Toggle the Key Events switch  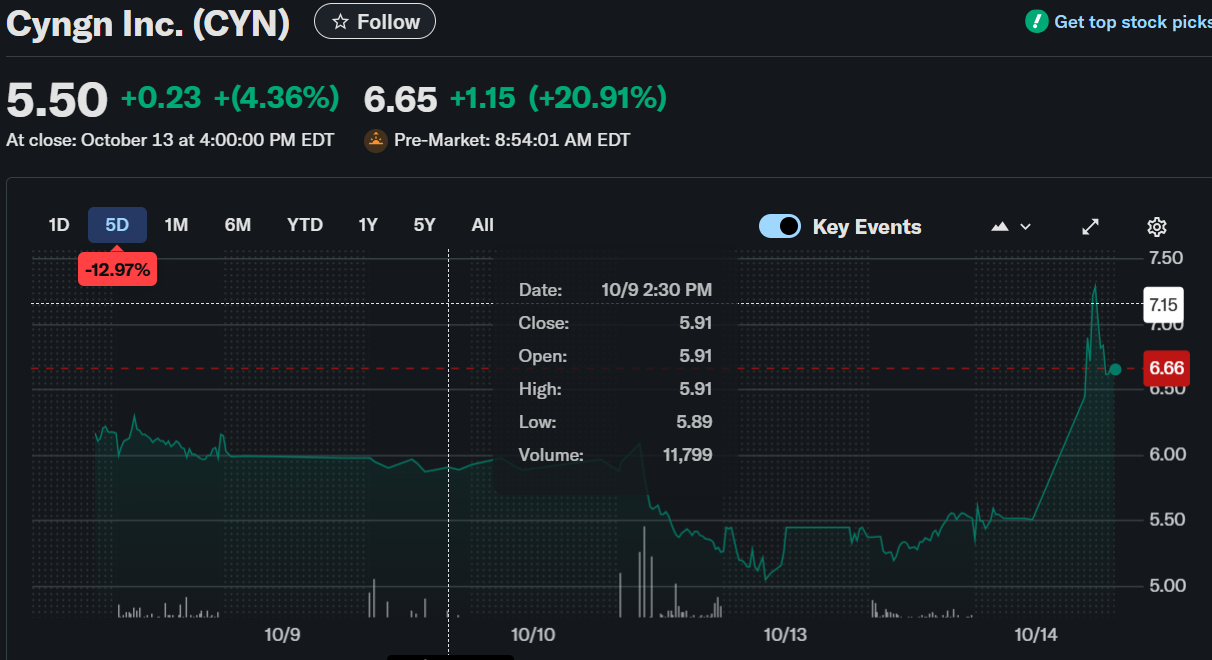click(780, 226)
